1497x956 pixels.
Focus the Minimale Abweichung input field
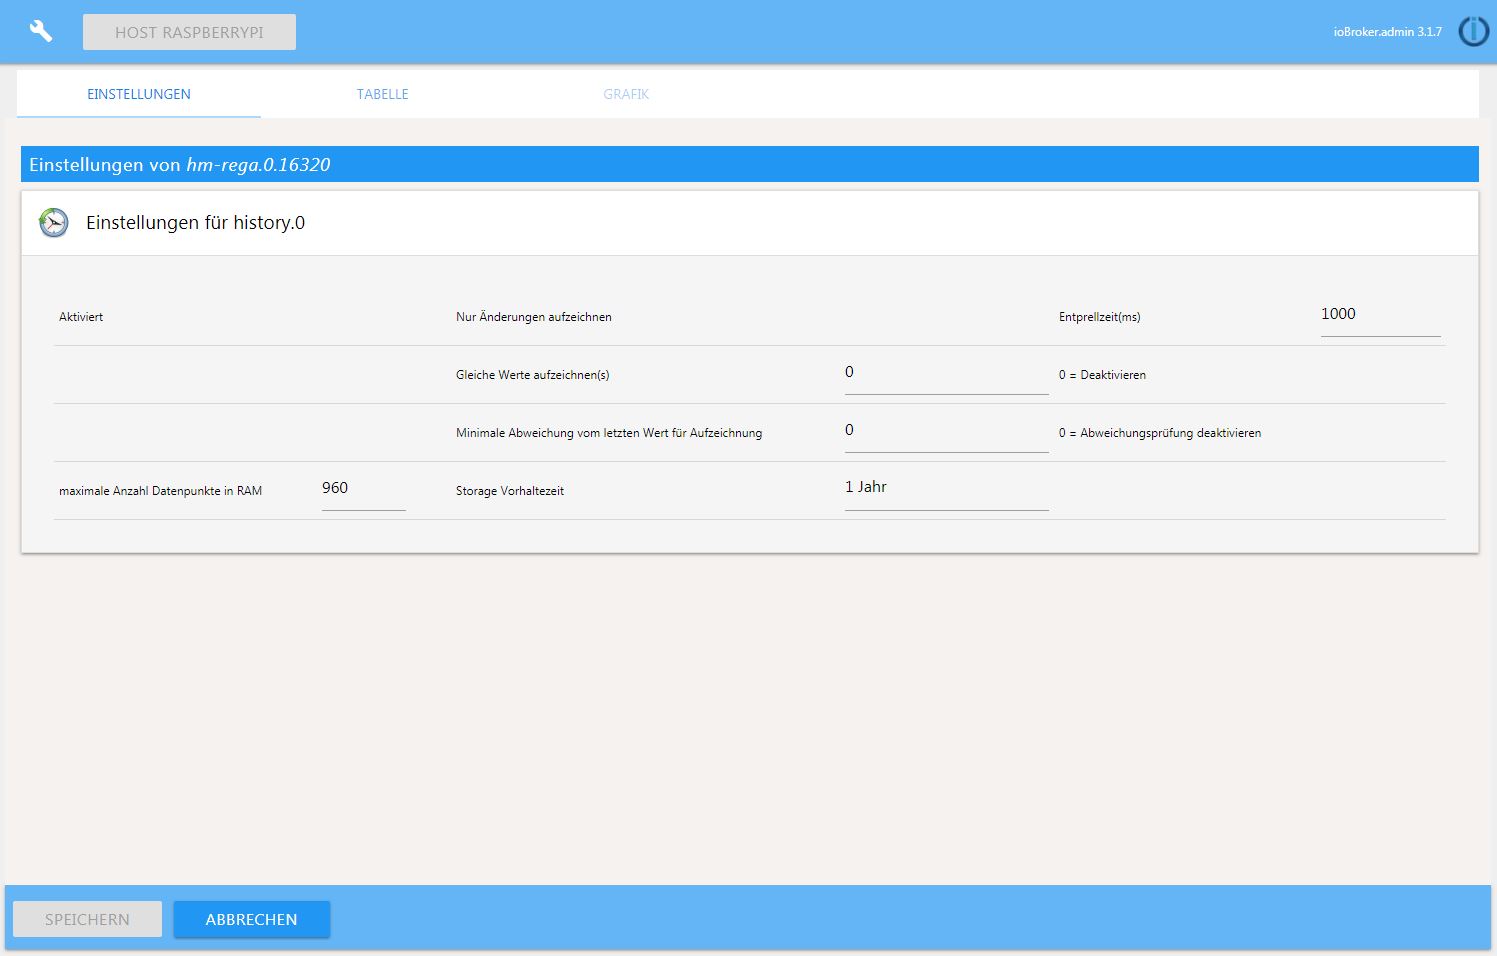pos(946,431)
